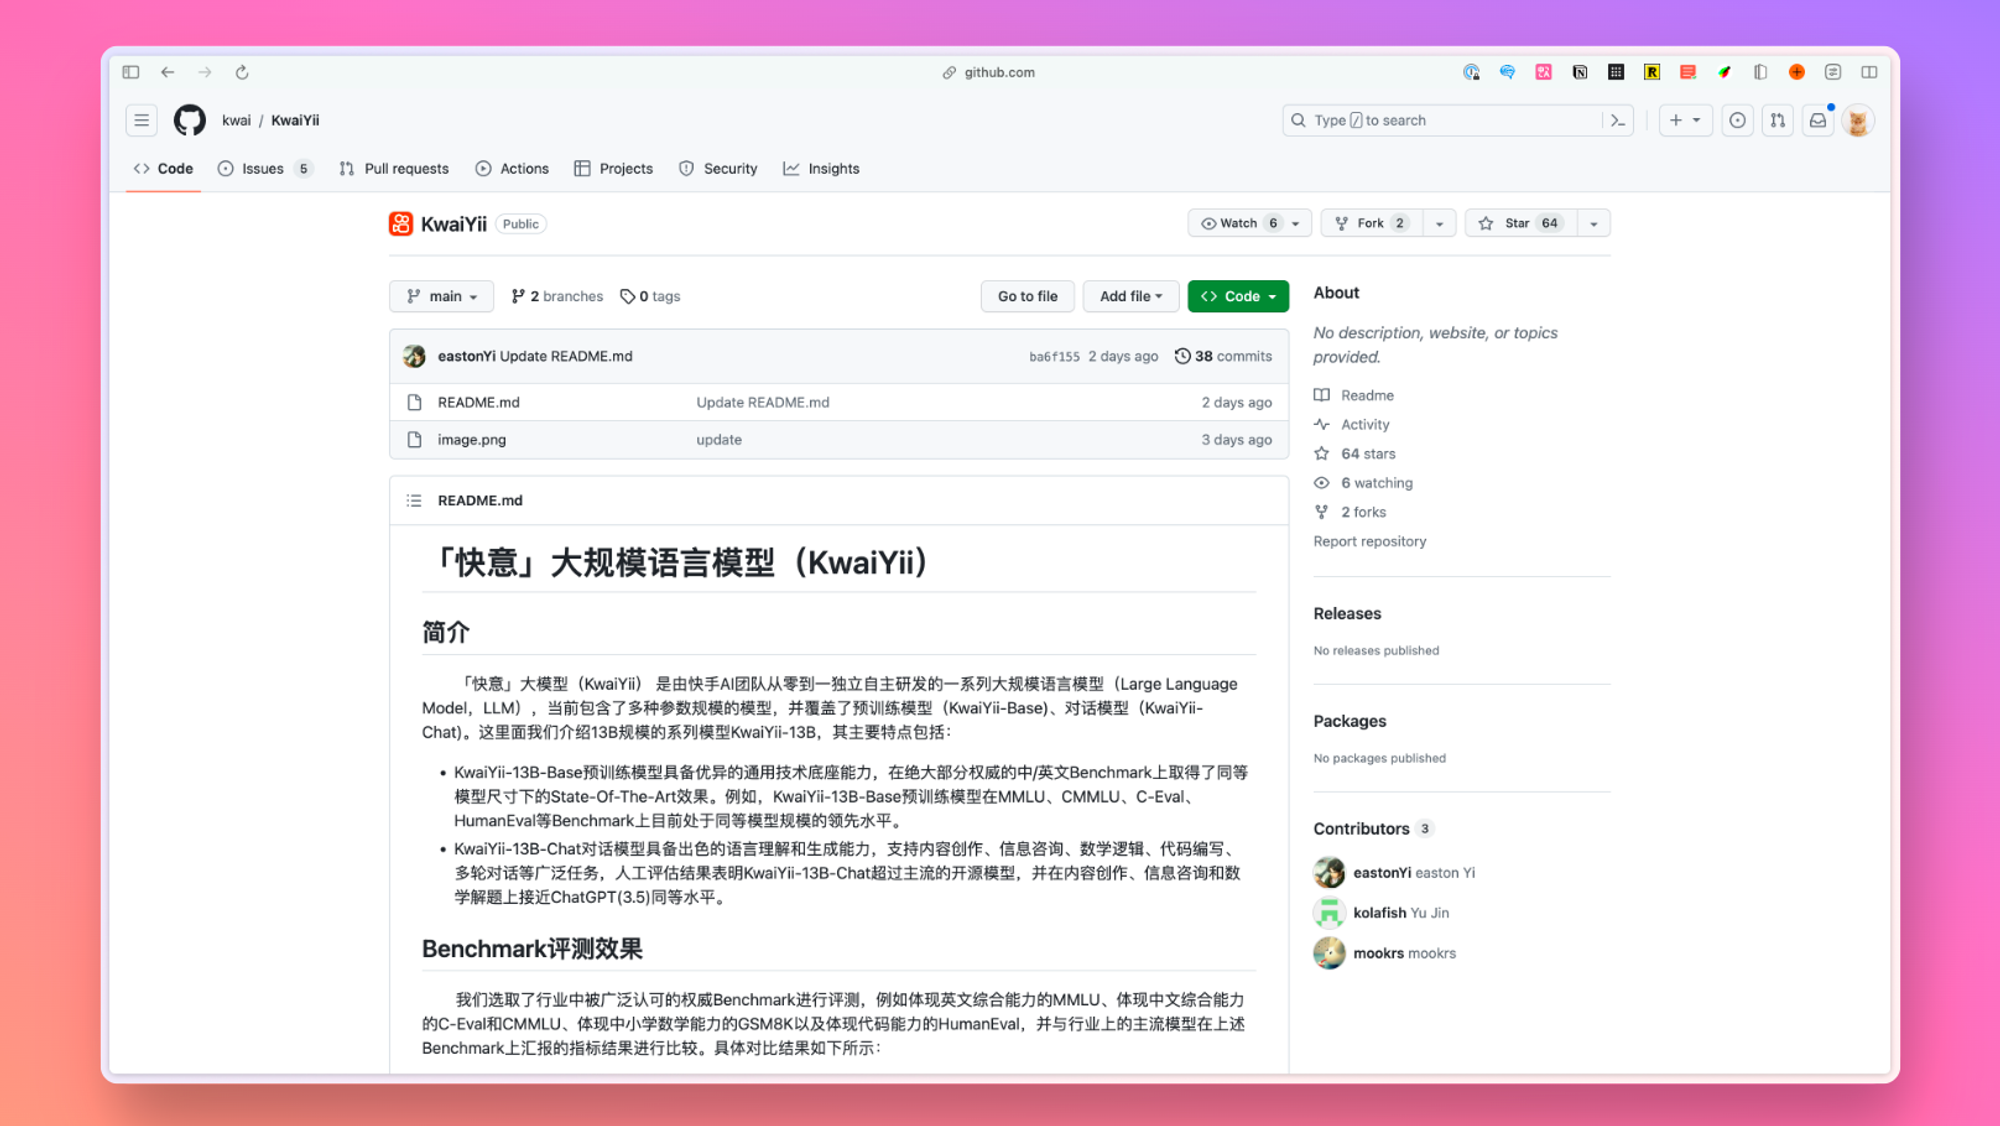Image resolution: width=2000 pixels, height=1126 pixels.
Task: Open the image.png file link
Action: pyautogui.click(x=471, y=439)
